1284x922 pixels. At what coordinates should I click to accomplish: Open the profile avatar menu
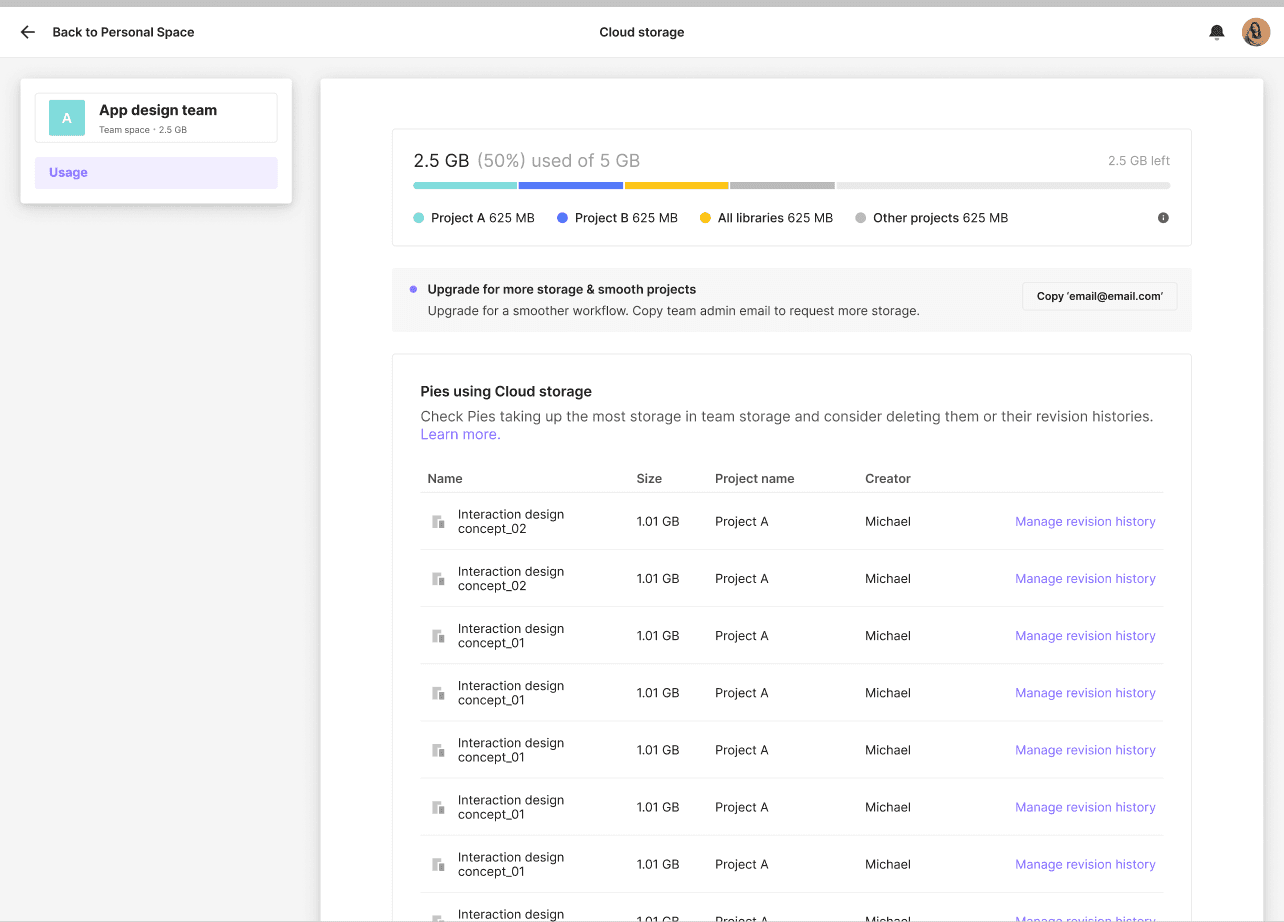pos(1255,31)
